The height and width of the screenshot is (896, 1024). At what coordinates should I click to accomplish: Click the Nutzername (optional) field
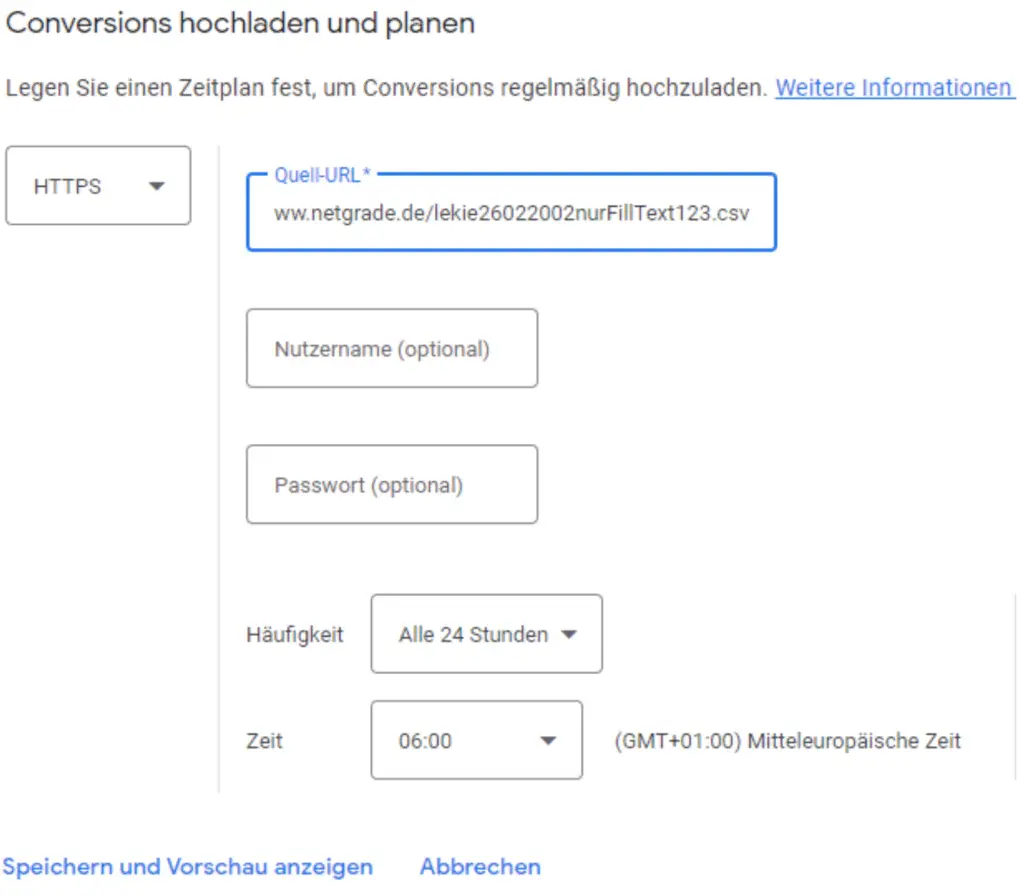click(x=391, y=349)
